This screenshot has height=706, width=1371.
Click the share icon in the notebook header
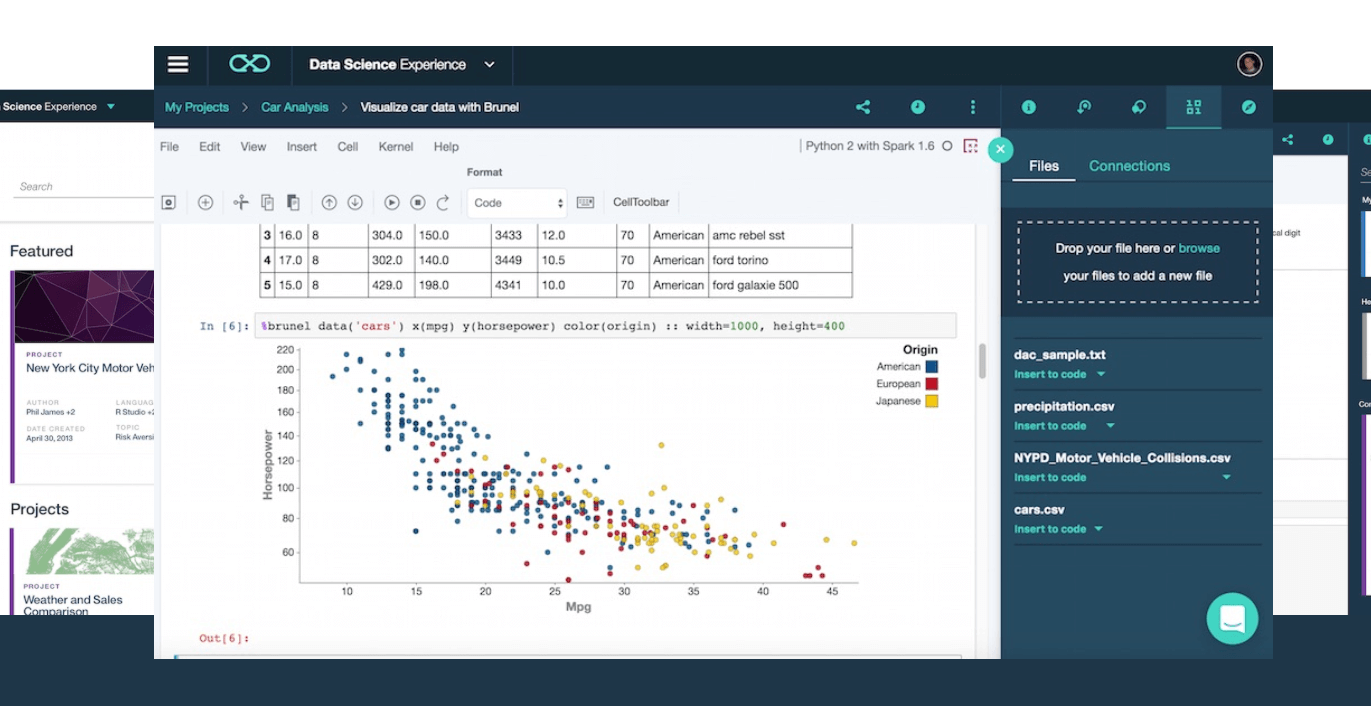pyautogui.click(x=863, y=107)
